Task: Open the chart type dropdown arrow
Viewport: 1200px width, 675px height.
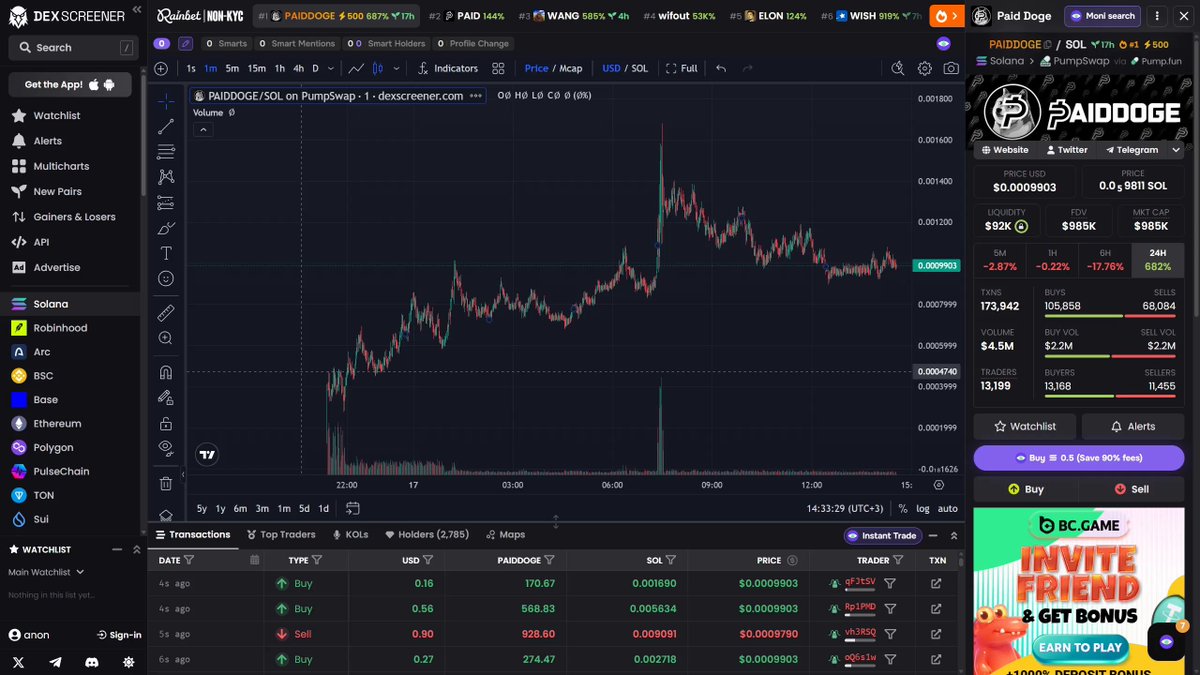Action: coord(397,68)
